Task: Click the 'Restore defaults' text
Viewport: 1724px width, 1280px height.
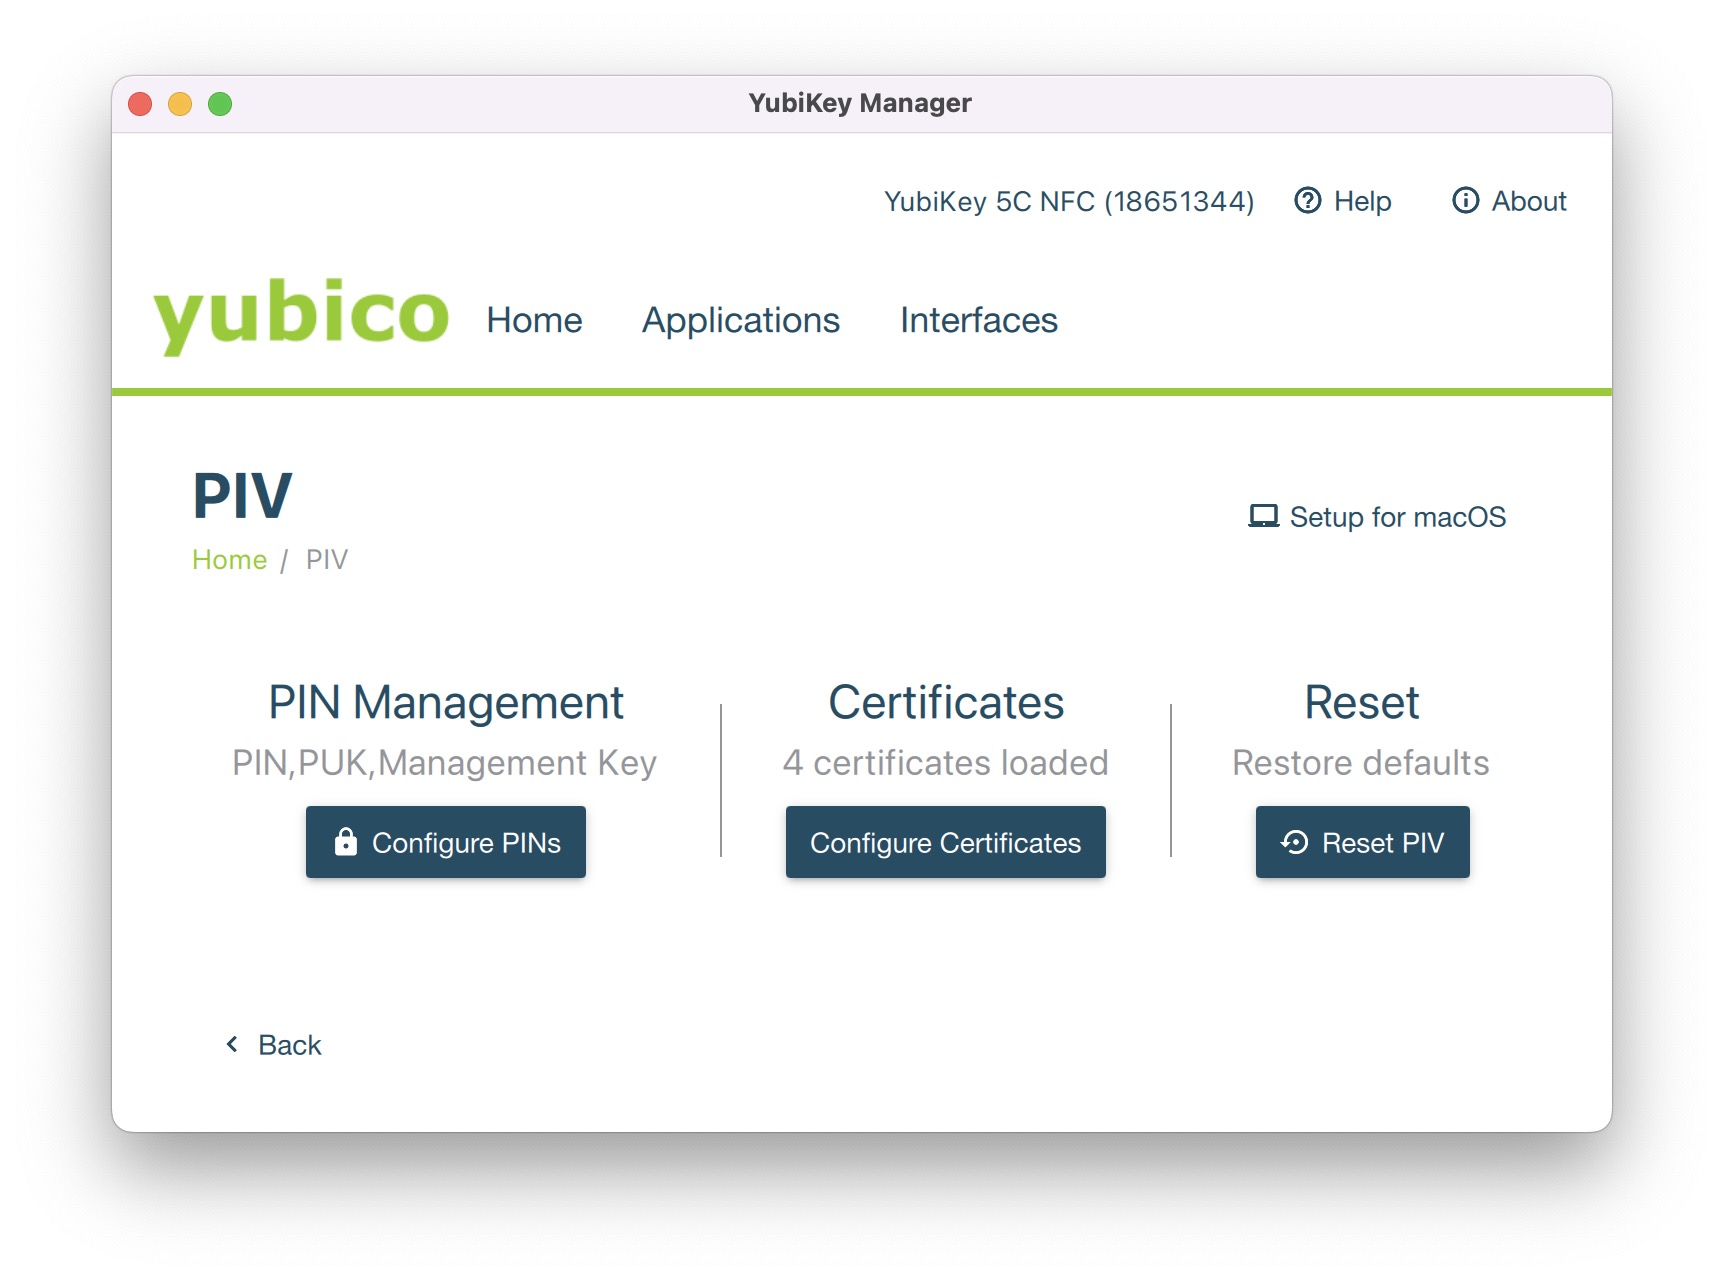Action: point(1361,763)
